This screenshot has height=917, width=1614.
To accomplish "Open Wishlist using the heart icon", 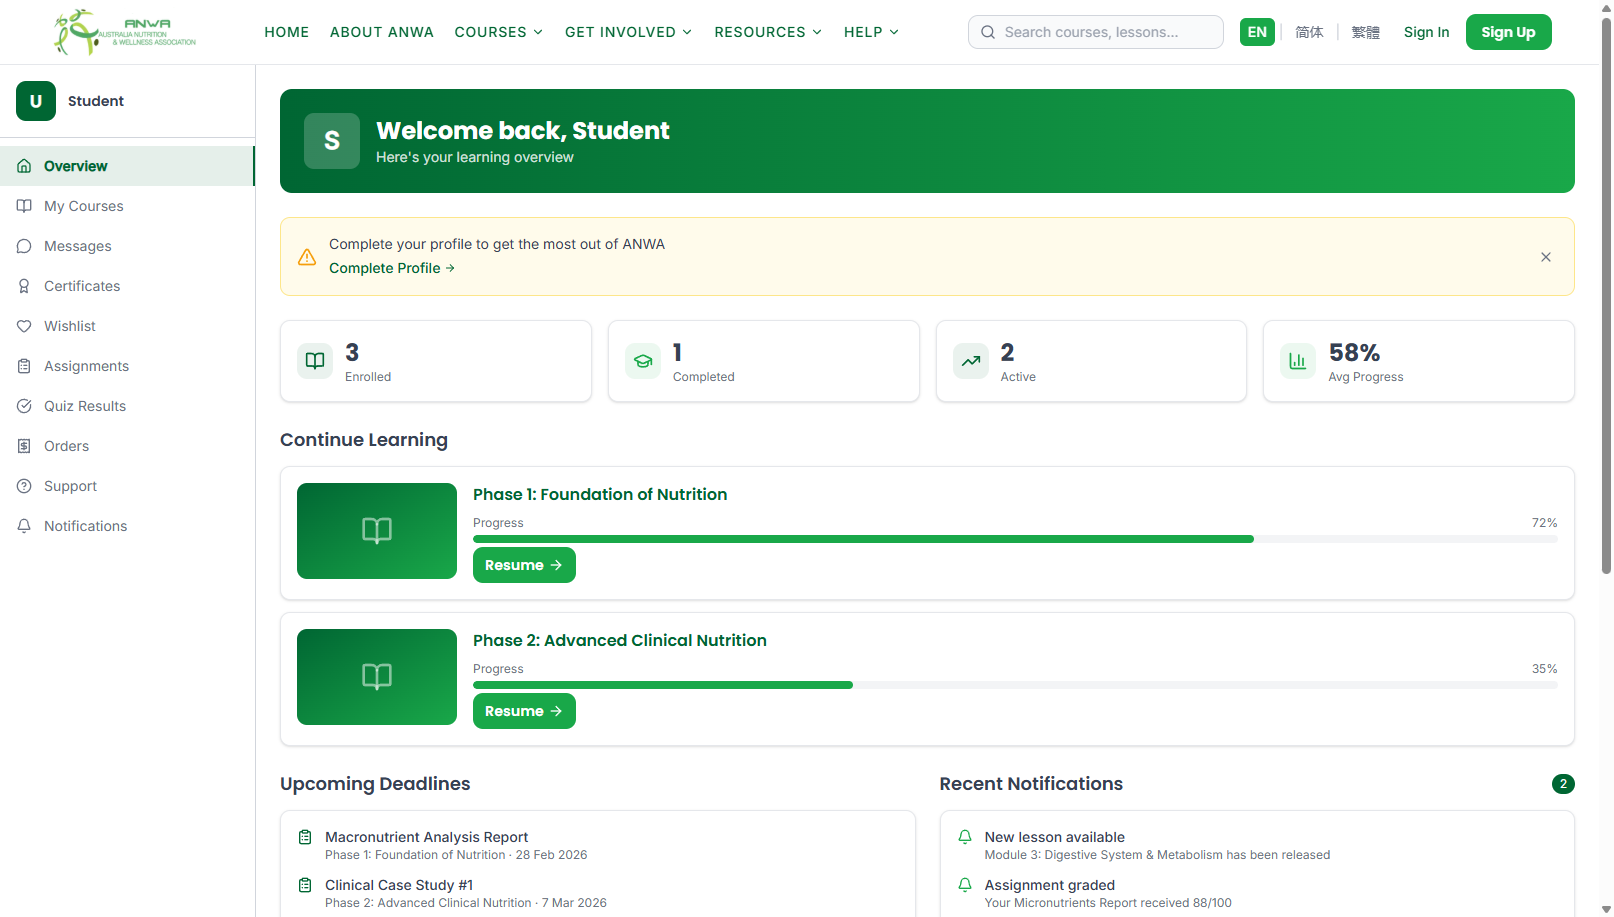I will coord(25,326).
